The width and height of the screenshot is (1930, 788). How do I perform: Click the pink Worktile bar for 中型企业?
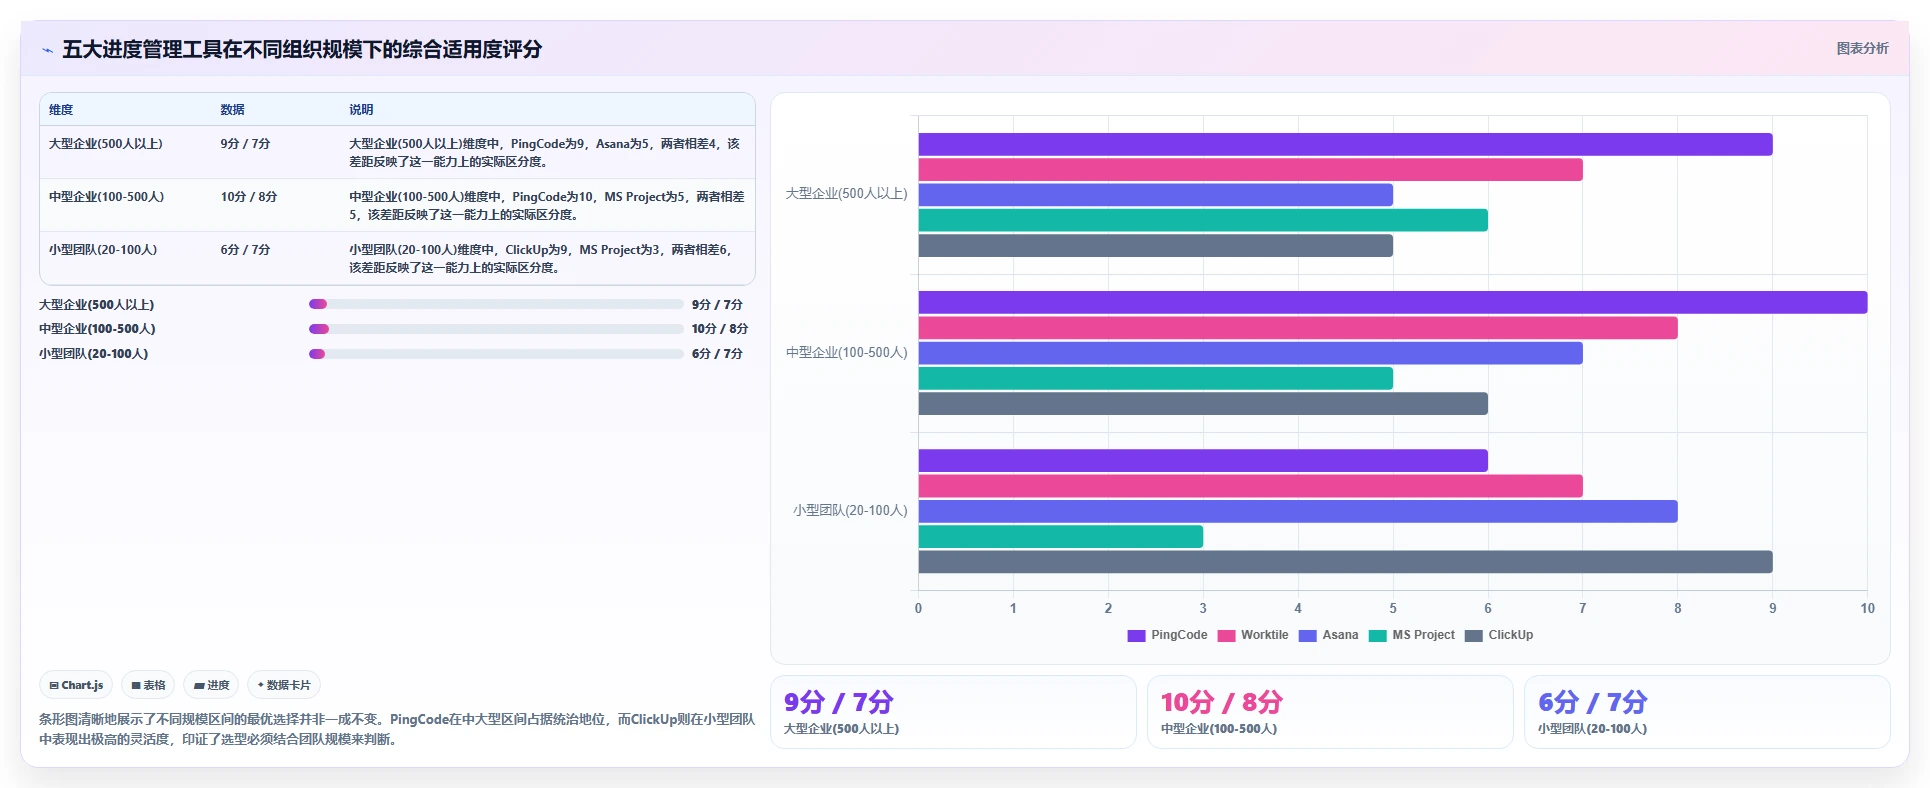pyautogui.click(x=1298, y=328)
